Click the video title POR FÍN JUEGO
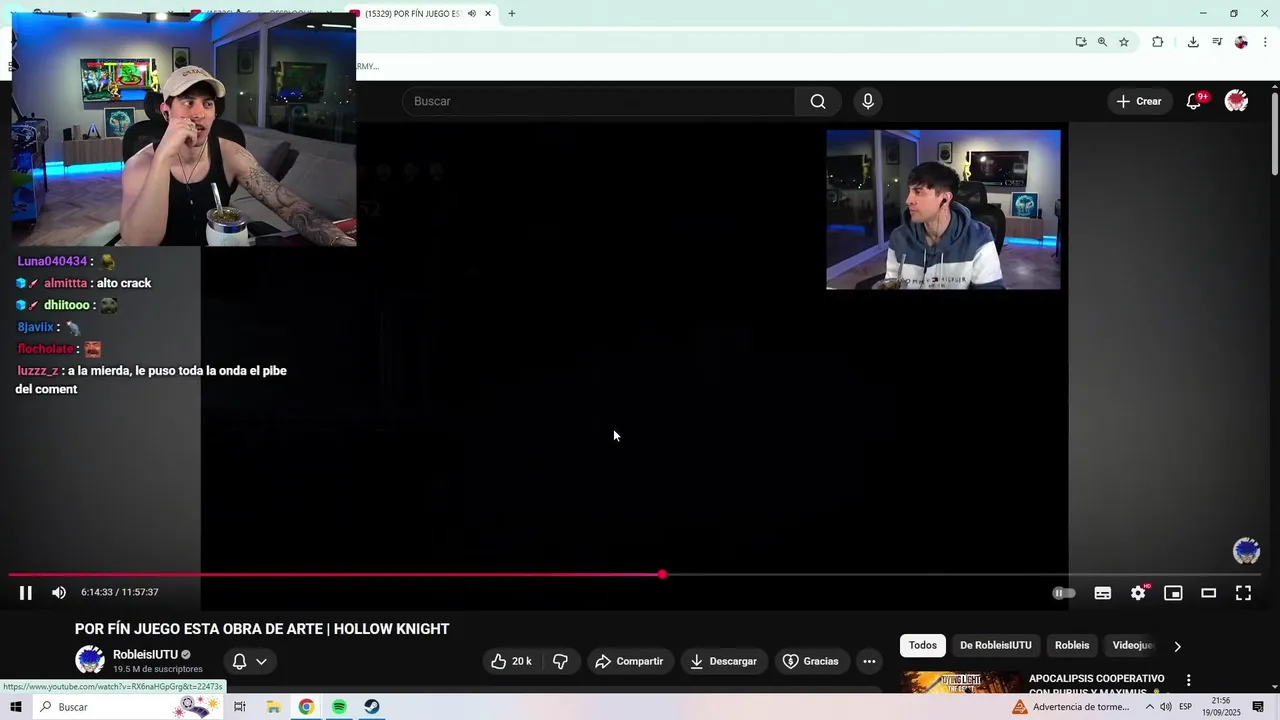This screenshot has height=720, width=1280. click(x=262, y=629)
